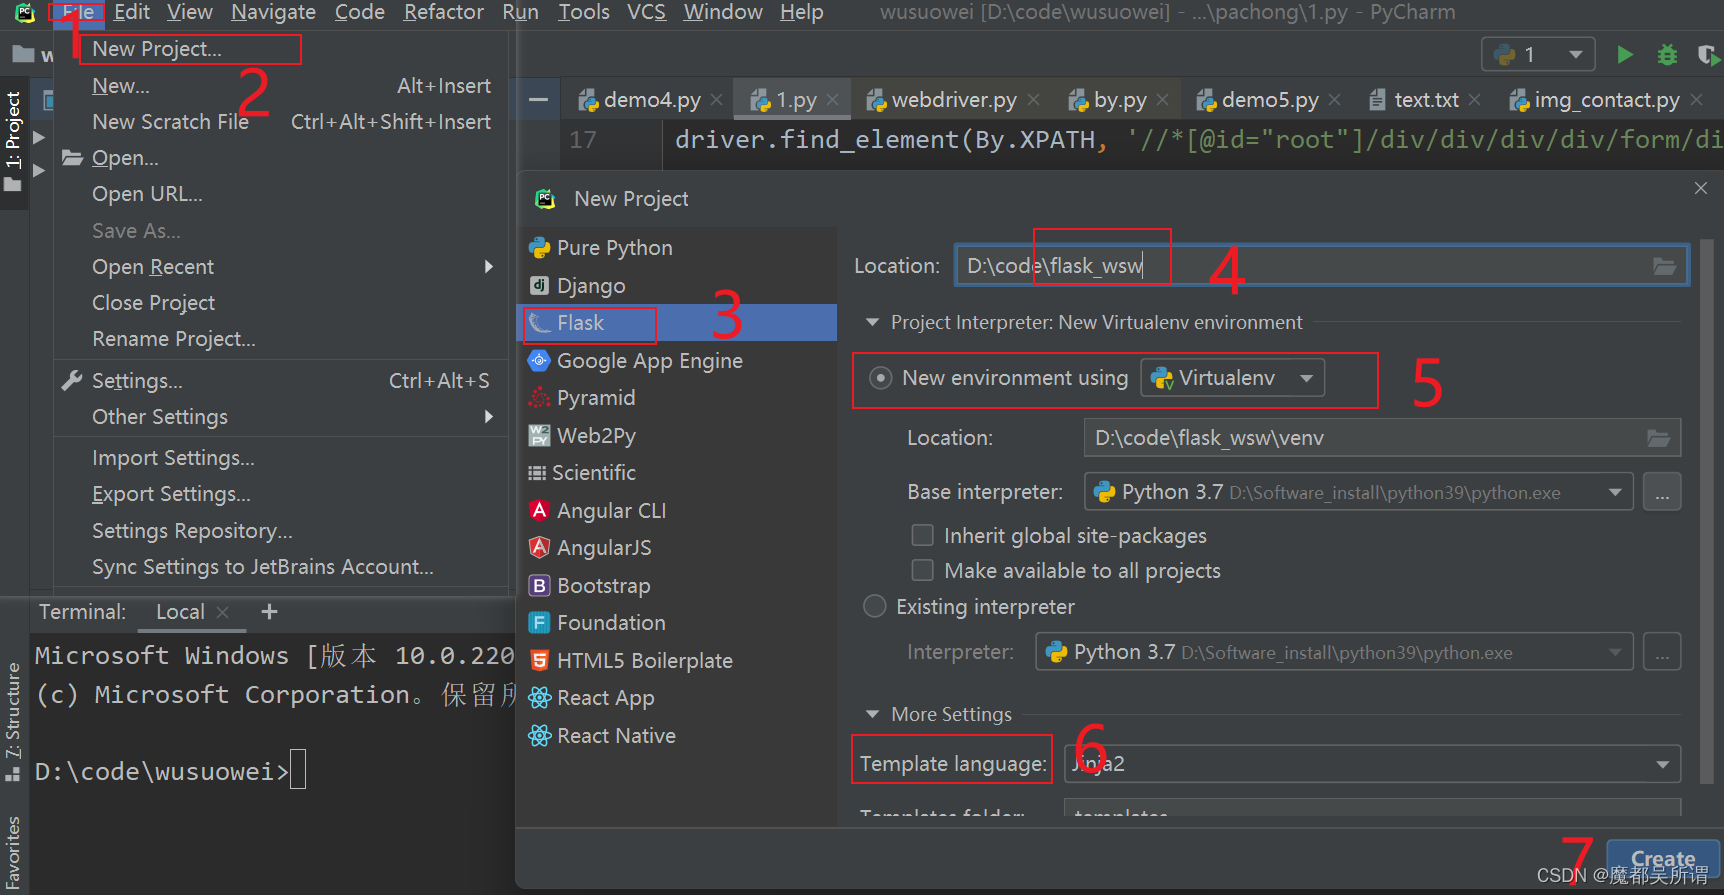The image size is (1724, 895).
Task: Browse folder for venv Location
Action: coord(1658,438)
